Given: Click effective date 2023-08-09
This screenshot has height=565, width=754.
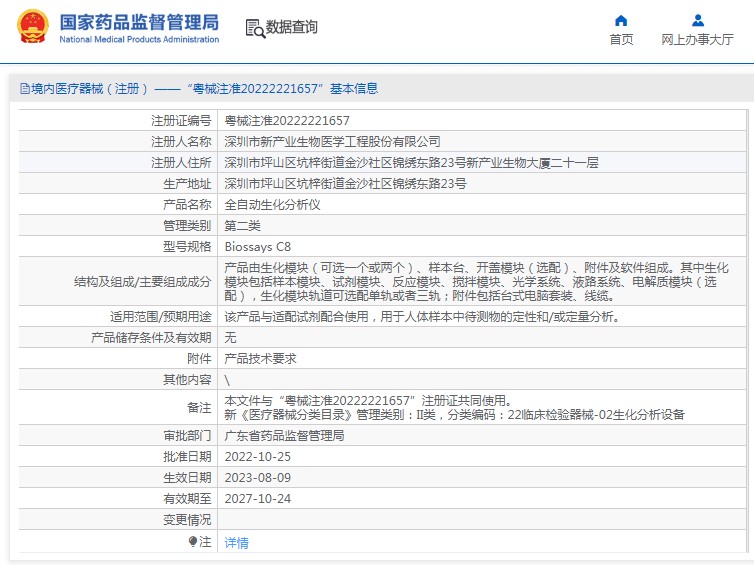Looking at the screenshot, I should click(x=258, y=478).
